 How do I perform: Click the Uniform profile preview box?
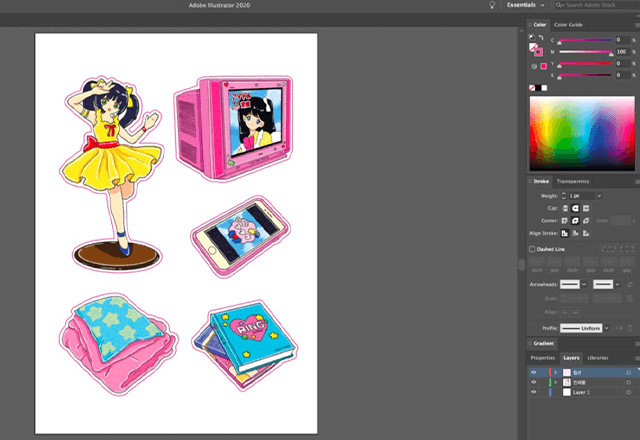tap(581, 328)
